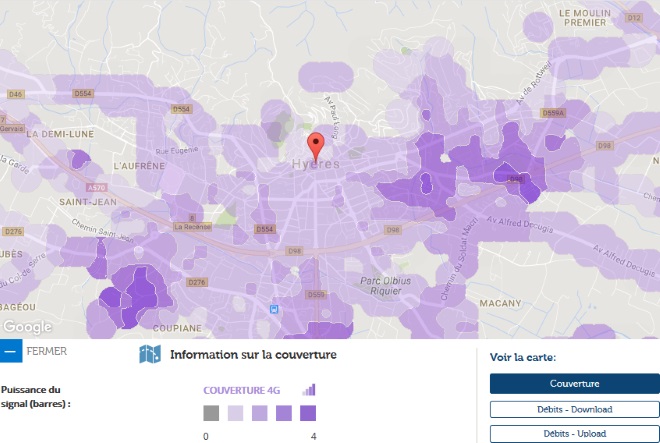
Task: Click the D559A road badge
Action: coord(553,113)
